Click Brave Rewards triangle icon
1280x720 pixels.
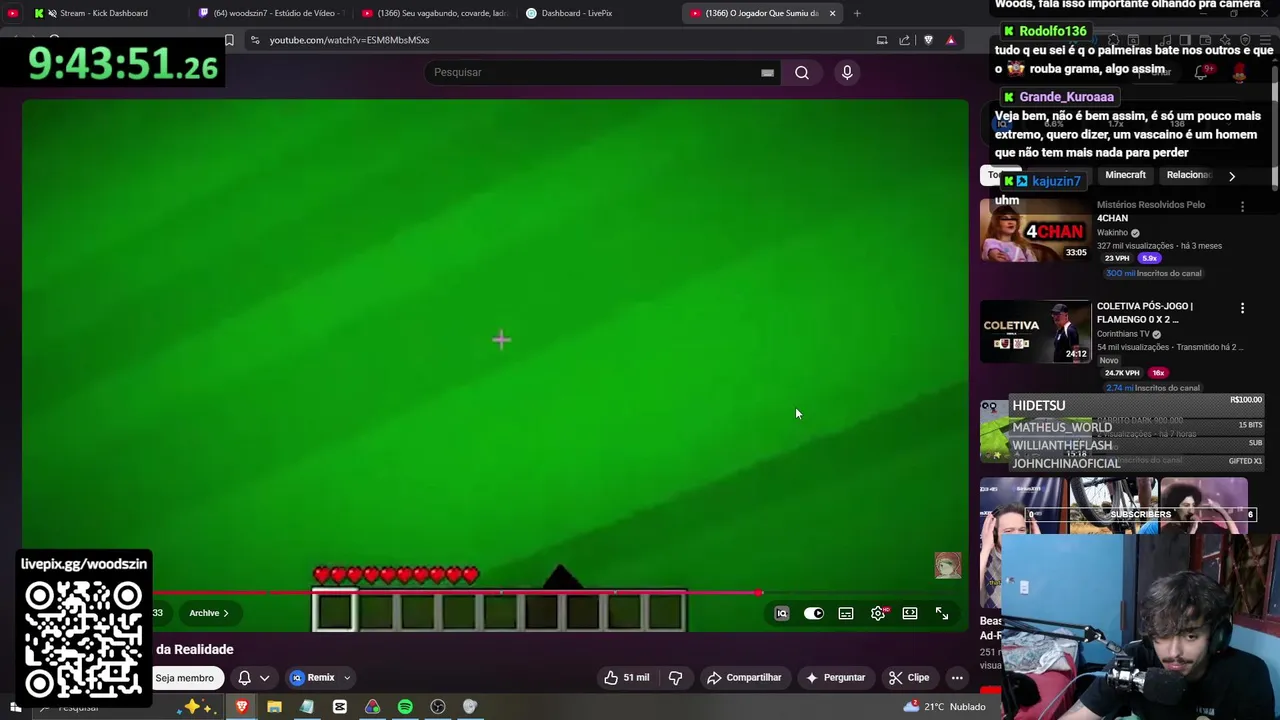point(951,40)
